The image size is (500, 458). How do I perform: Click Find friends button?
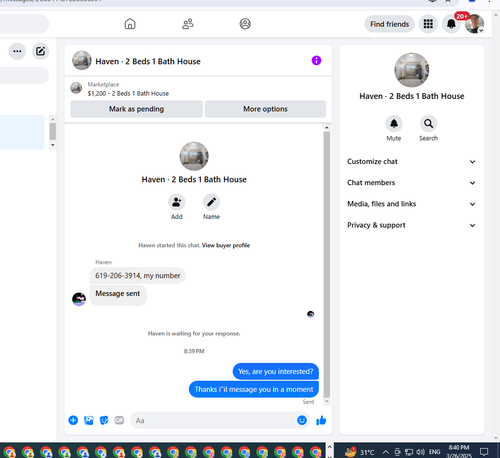[x=389, y=24]
